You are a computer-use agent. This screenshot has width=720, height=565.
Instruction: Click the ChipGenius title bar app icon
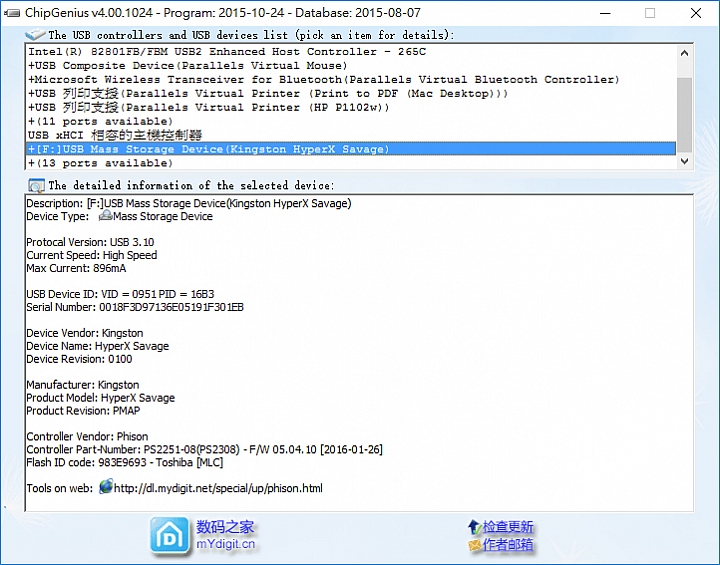tap(12, 13)
